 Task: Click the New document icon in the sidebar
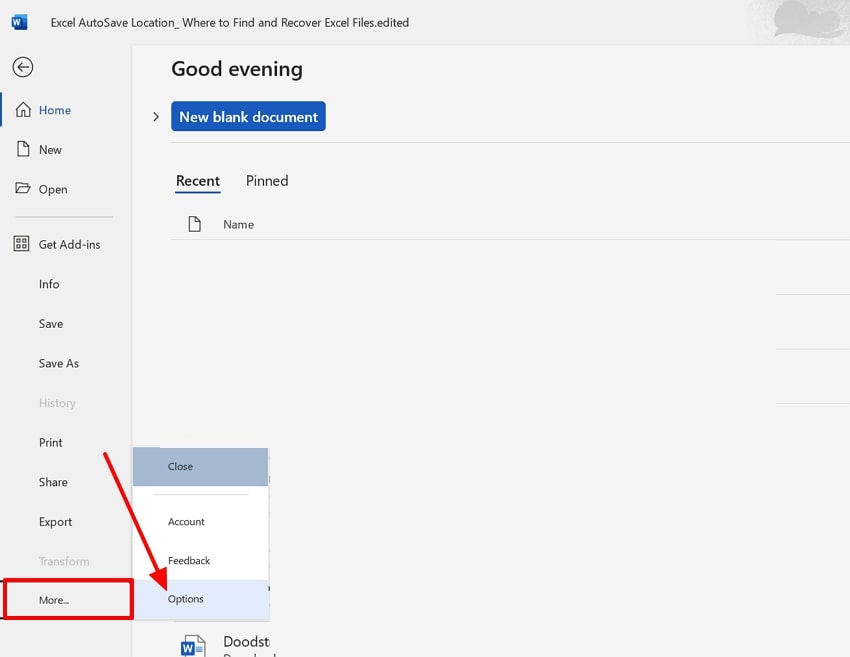pos(22,149)
